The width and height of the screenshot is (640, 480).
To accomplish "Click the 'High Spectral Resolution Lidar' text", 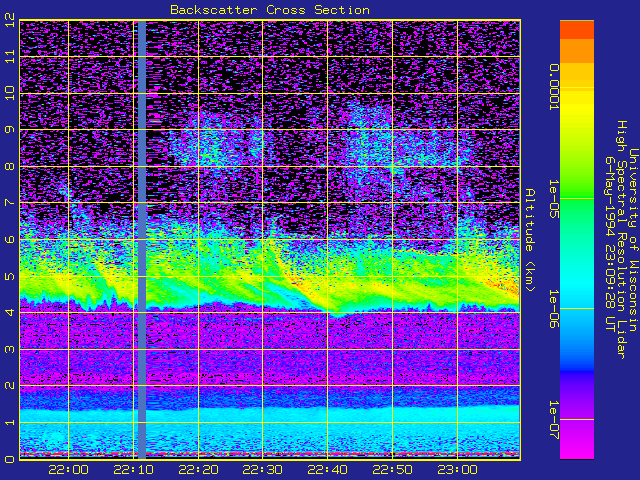I will click(621, 240).
